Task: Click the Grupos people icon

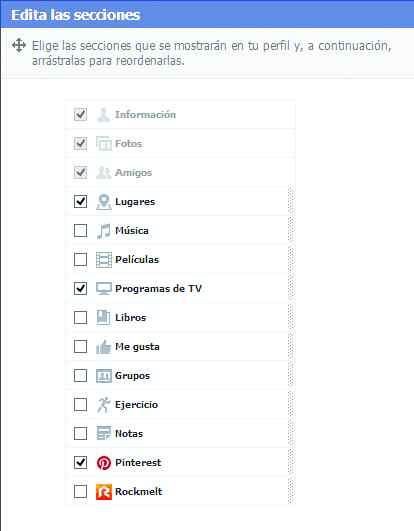Action: 104,376
